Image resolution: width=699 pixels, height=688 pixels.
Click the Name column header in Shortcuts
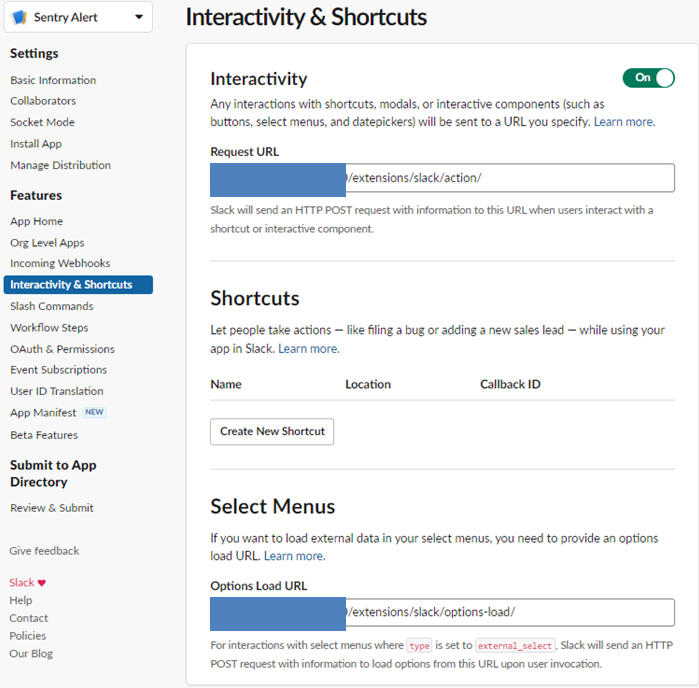226,384
